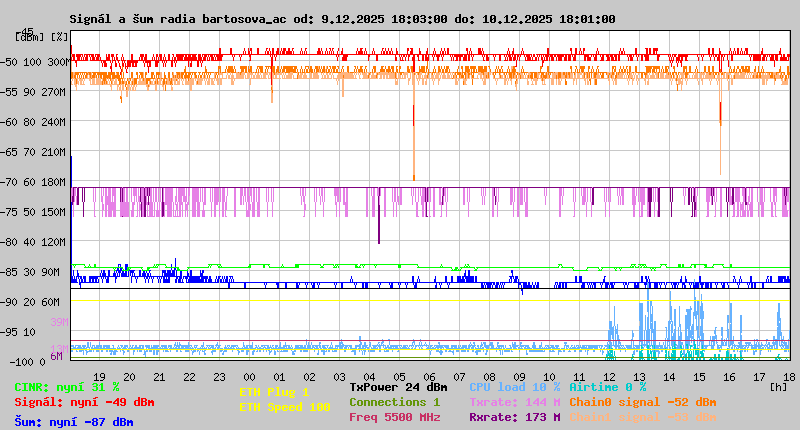Click the blue Šum legend entry
This screenshot has width=800, height=430.
74,422
